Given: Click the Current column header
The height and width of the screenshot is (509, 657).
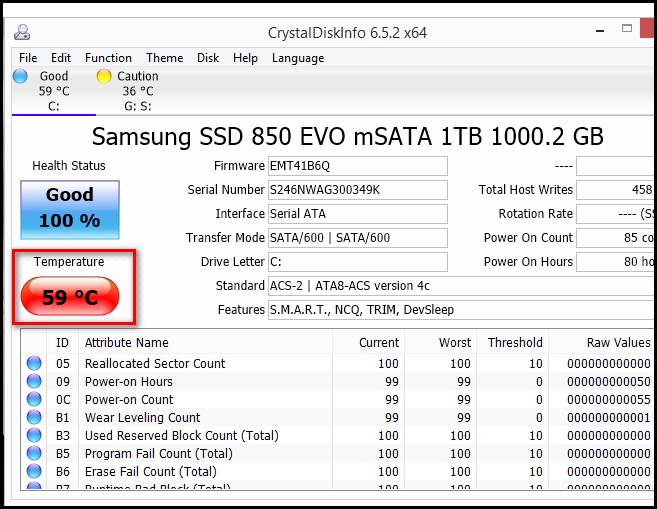Looking at the screenshot, I should click(368, 342).
